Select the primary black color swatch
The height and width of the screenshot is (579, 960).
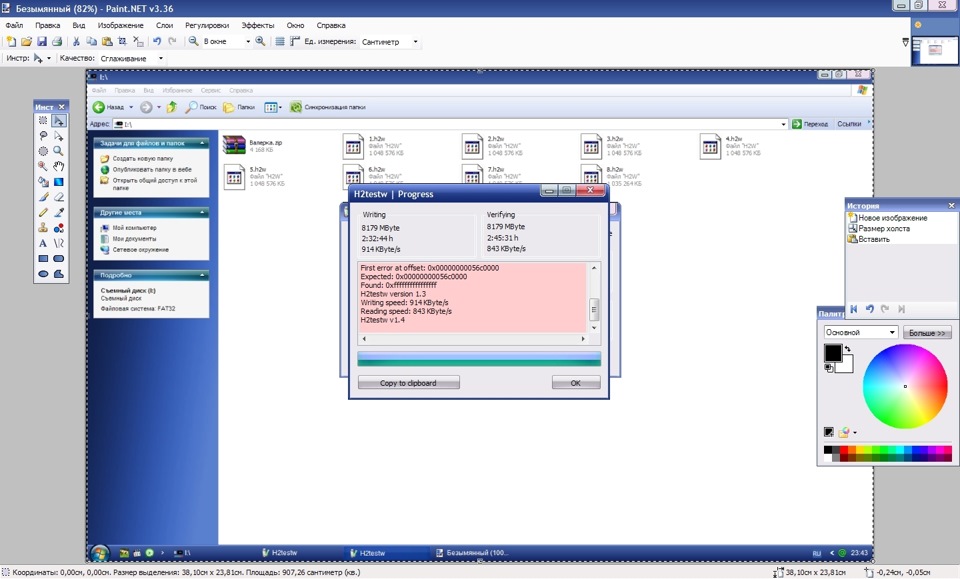tap(833, 353)
